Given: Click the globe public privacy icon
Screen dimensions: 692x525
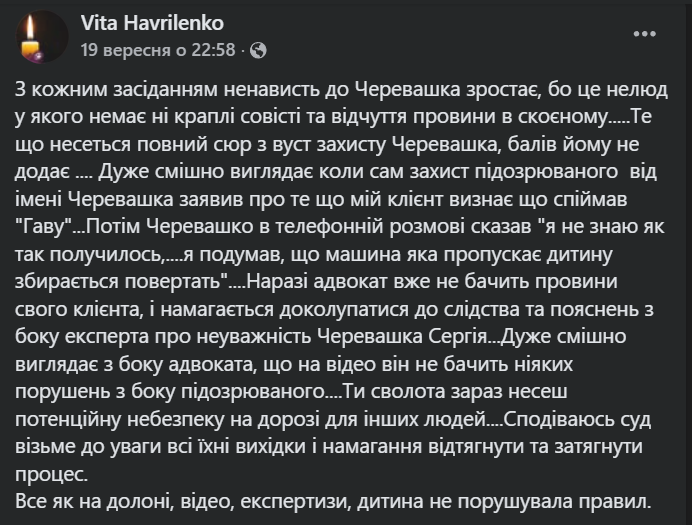Looking at the screenshot, I should 259,48.
